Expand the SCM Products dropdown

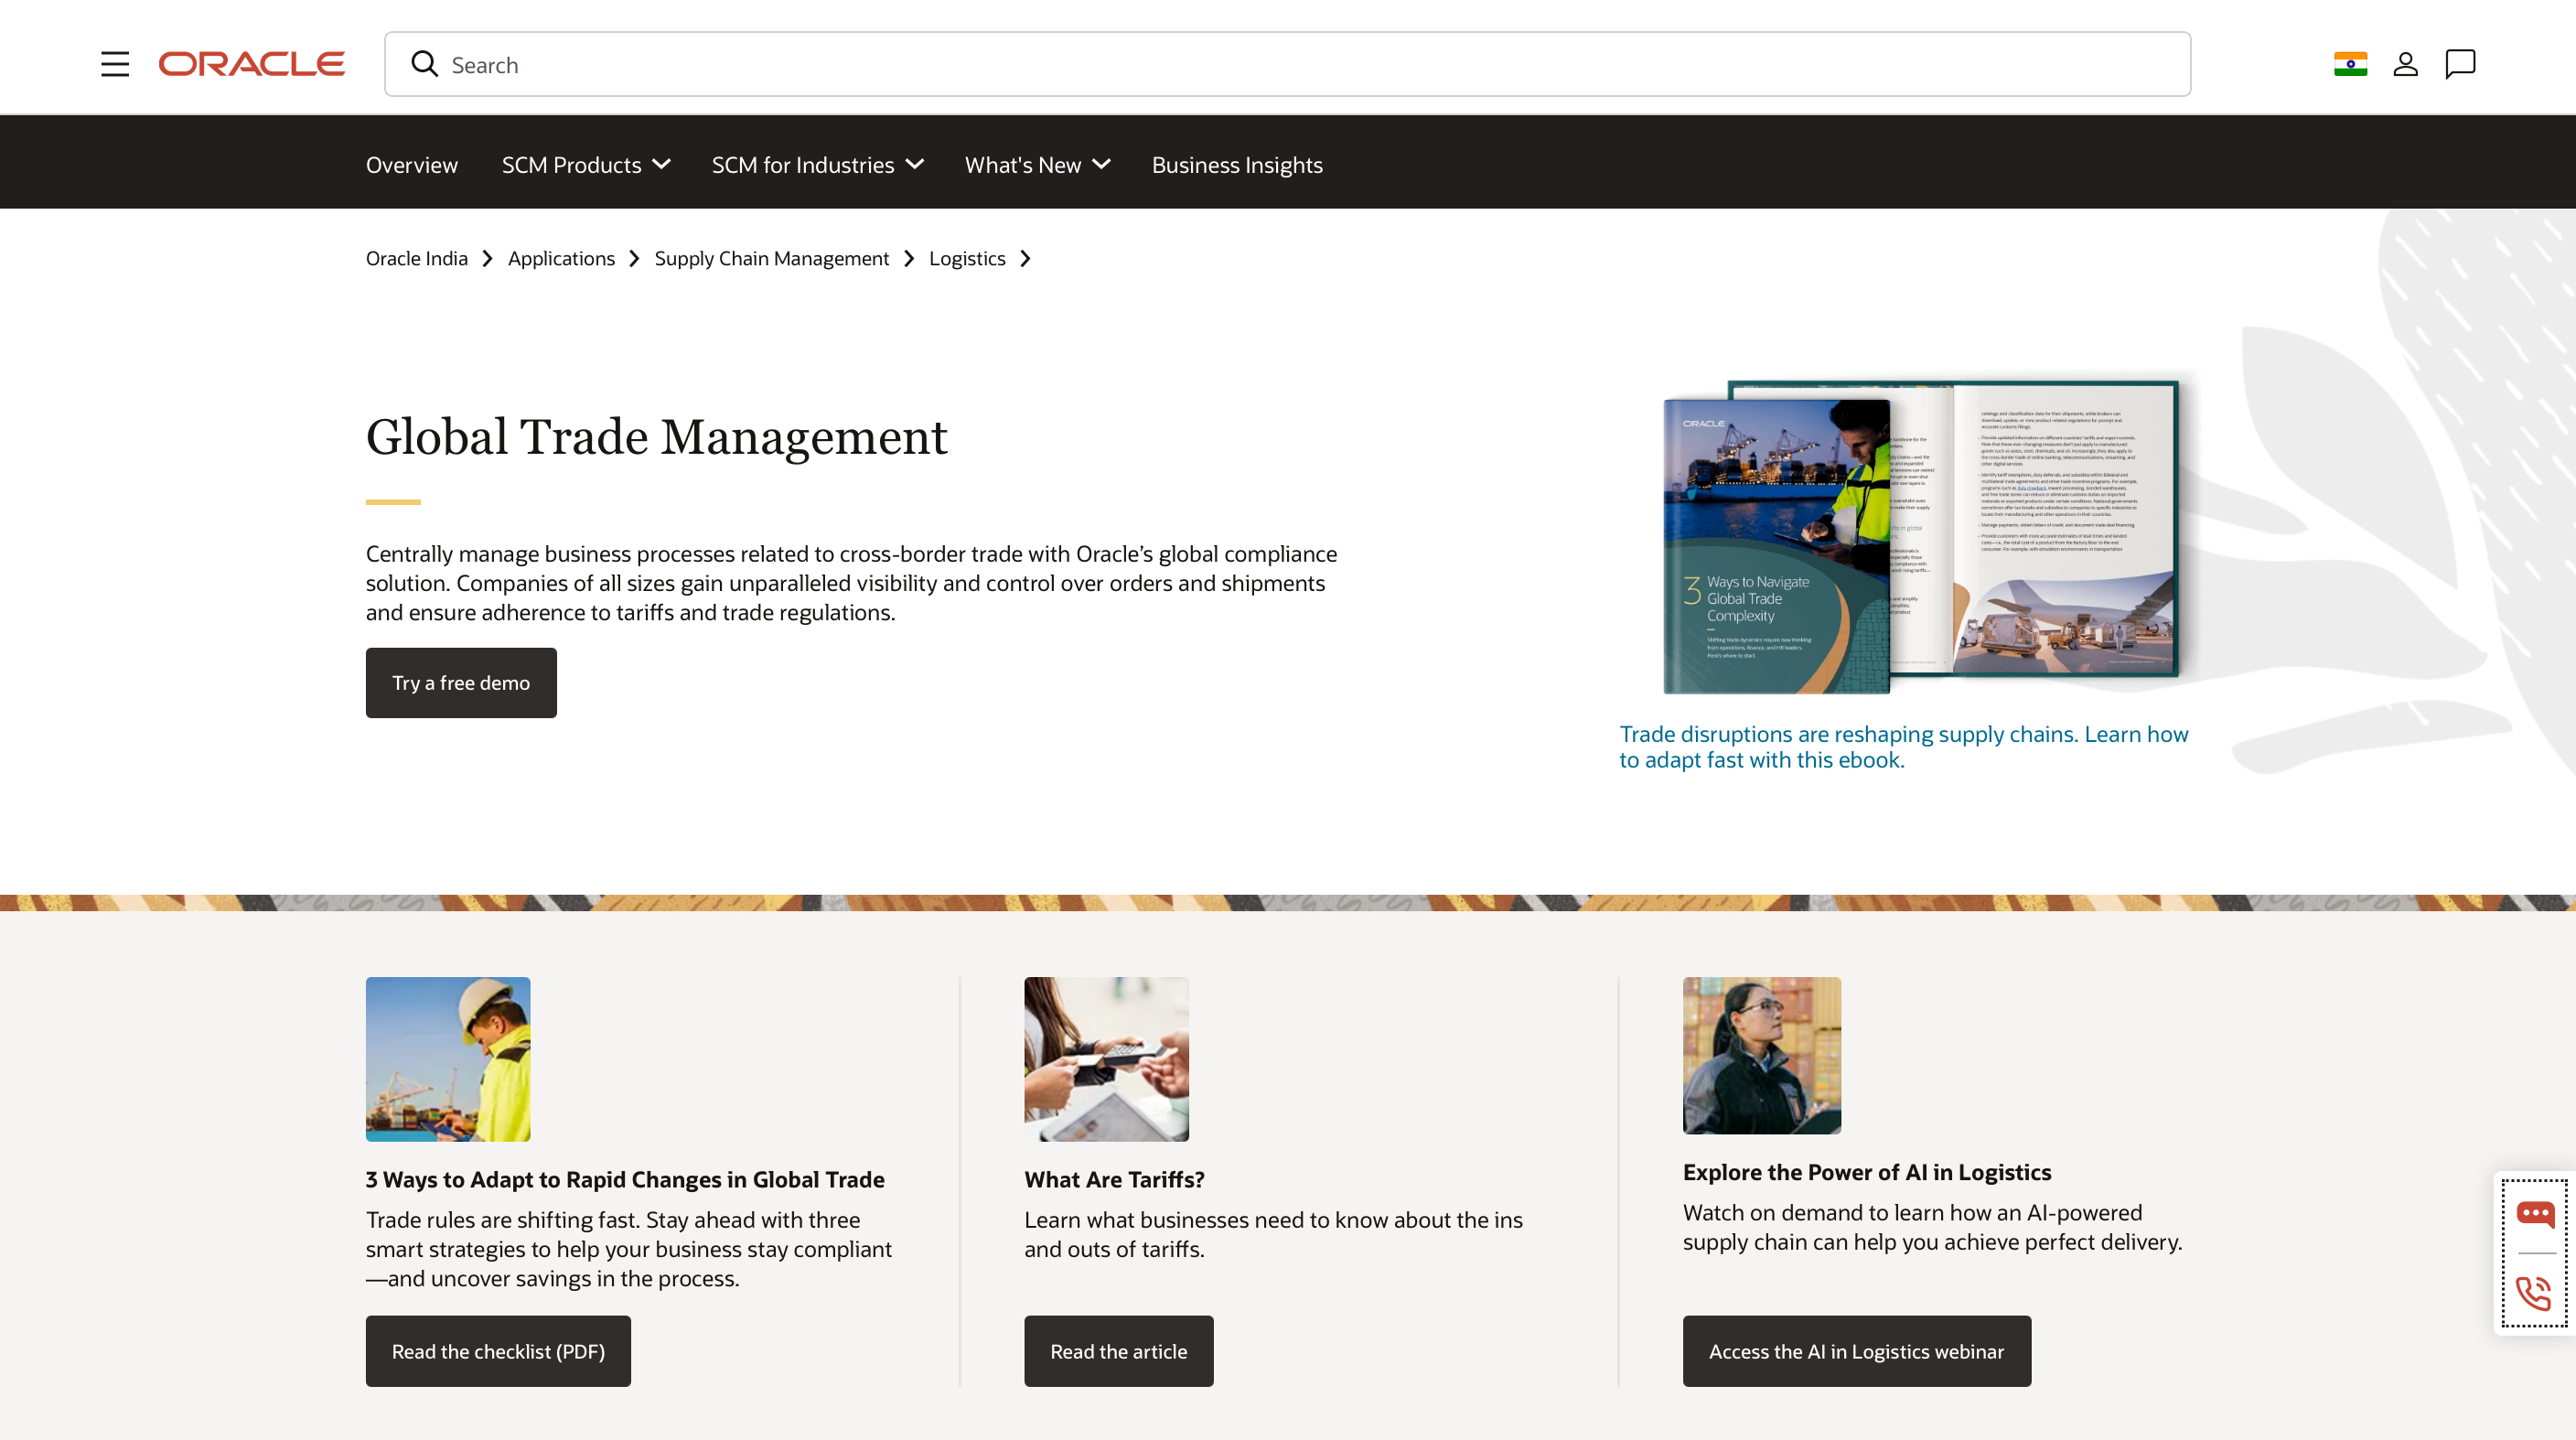click(586, 165)
